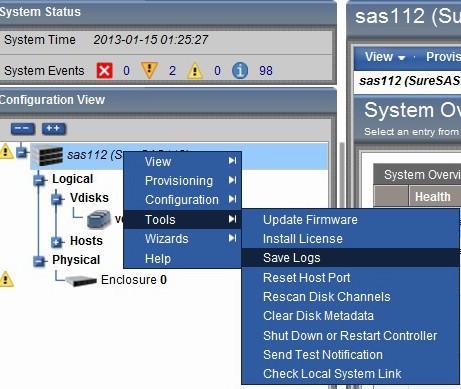Select Reset Host Port option

coord(350,278)
